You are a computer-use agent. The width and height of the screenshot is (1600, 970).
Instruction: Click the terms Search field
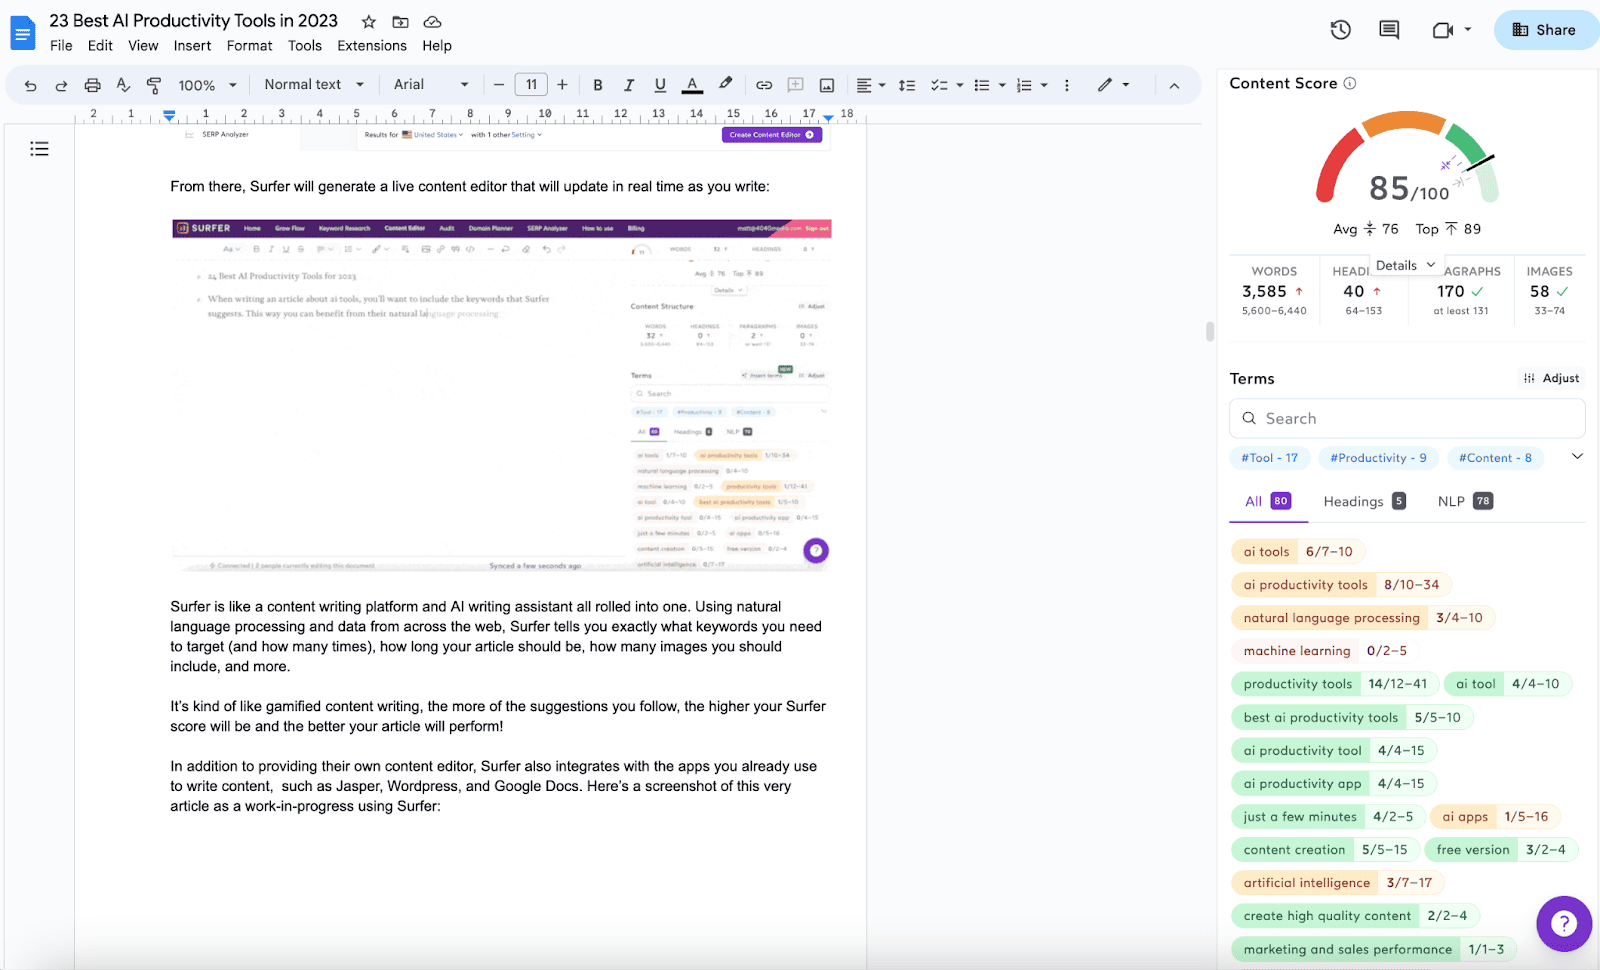(x=1406, y=418)
